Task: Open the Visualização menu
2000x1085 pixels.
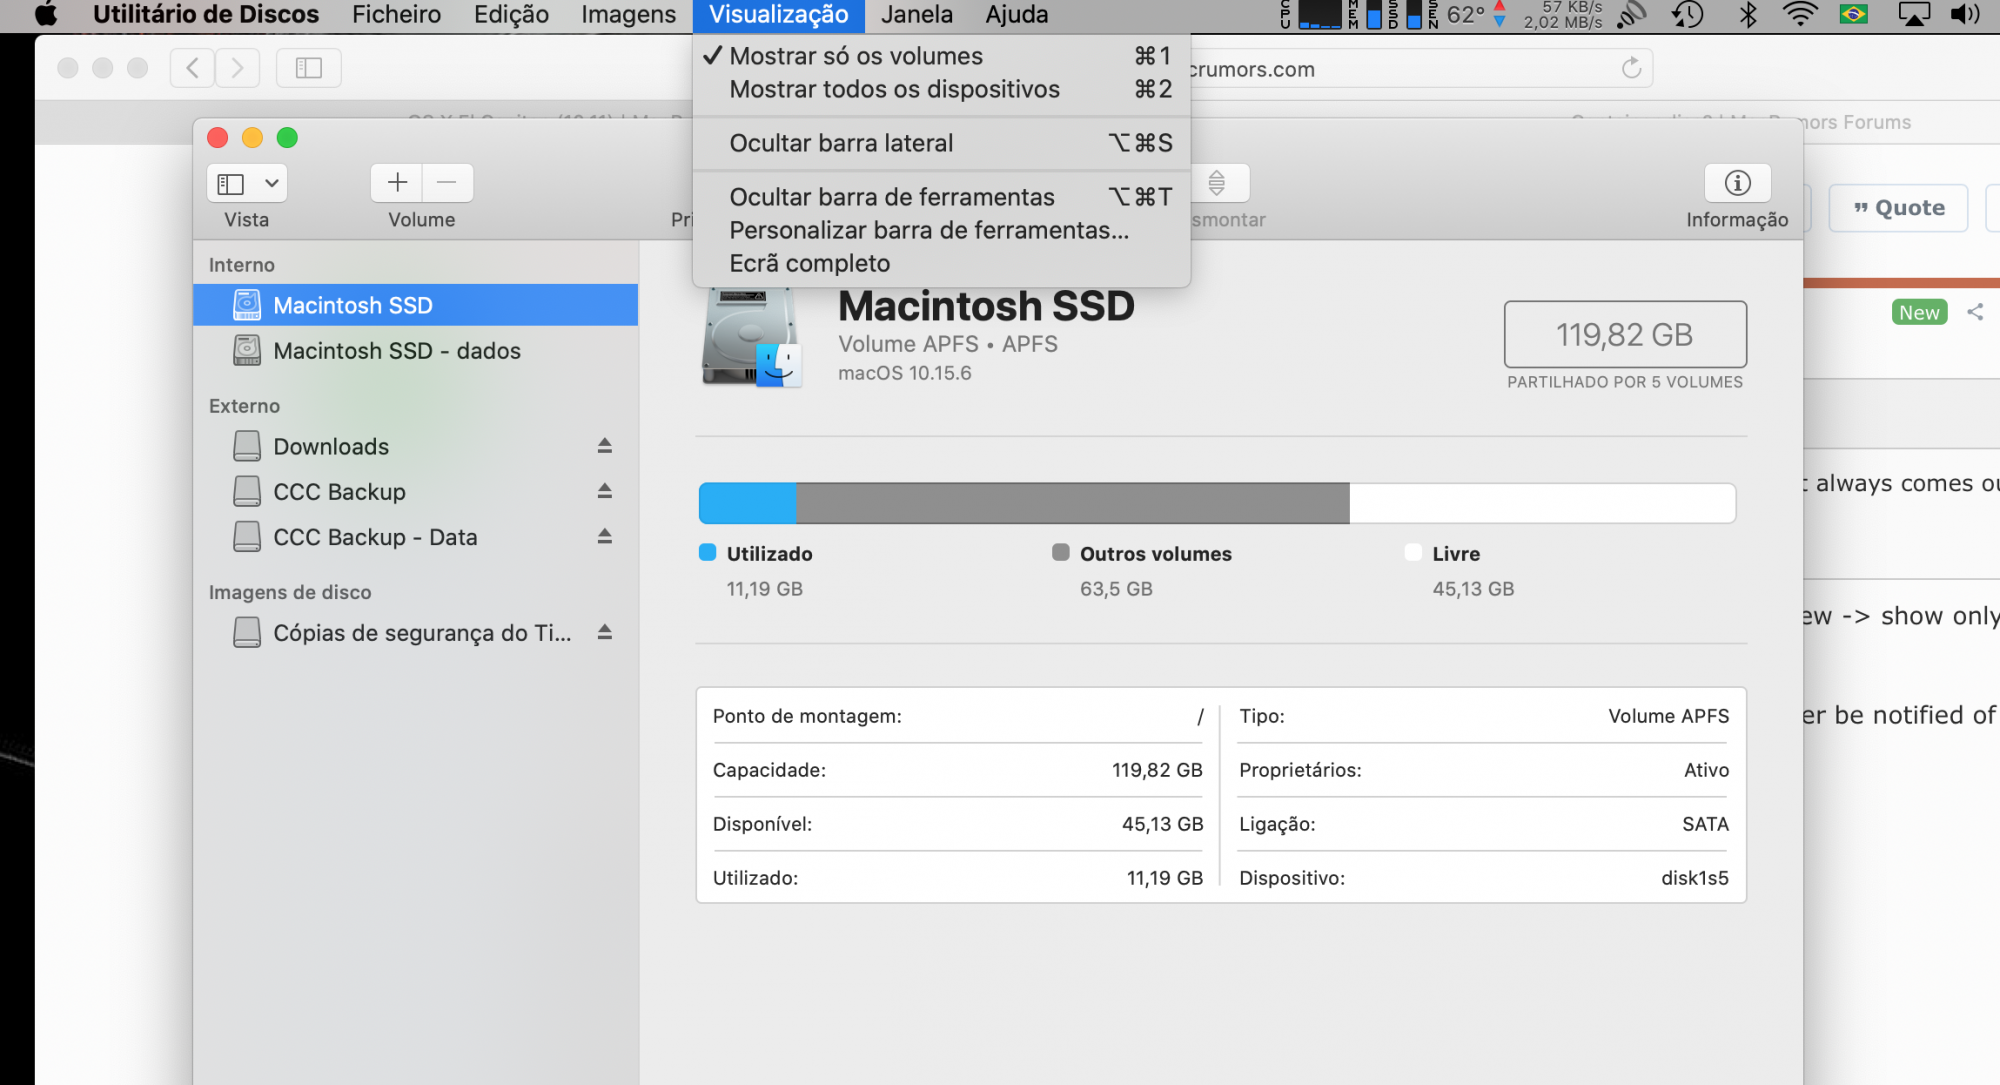Action: (778, 14)
